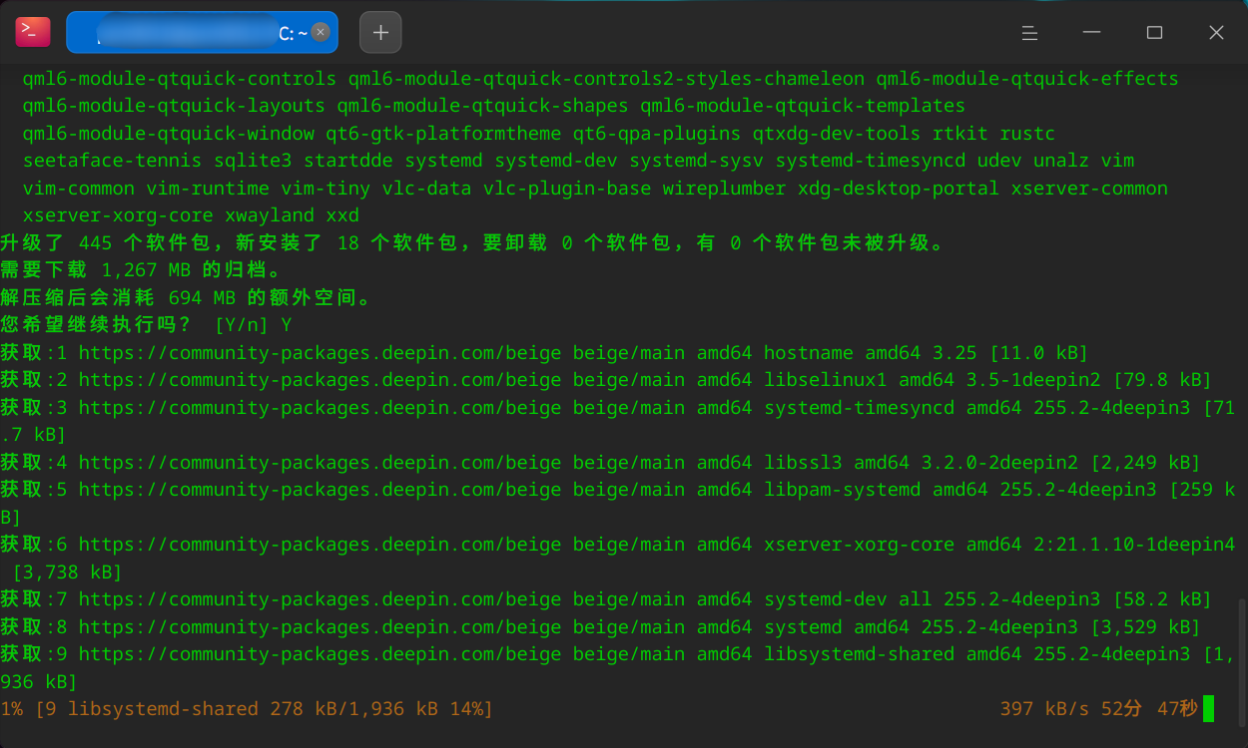
Task: Click the "rustc" package name
Action: pos(1027,134)
